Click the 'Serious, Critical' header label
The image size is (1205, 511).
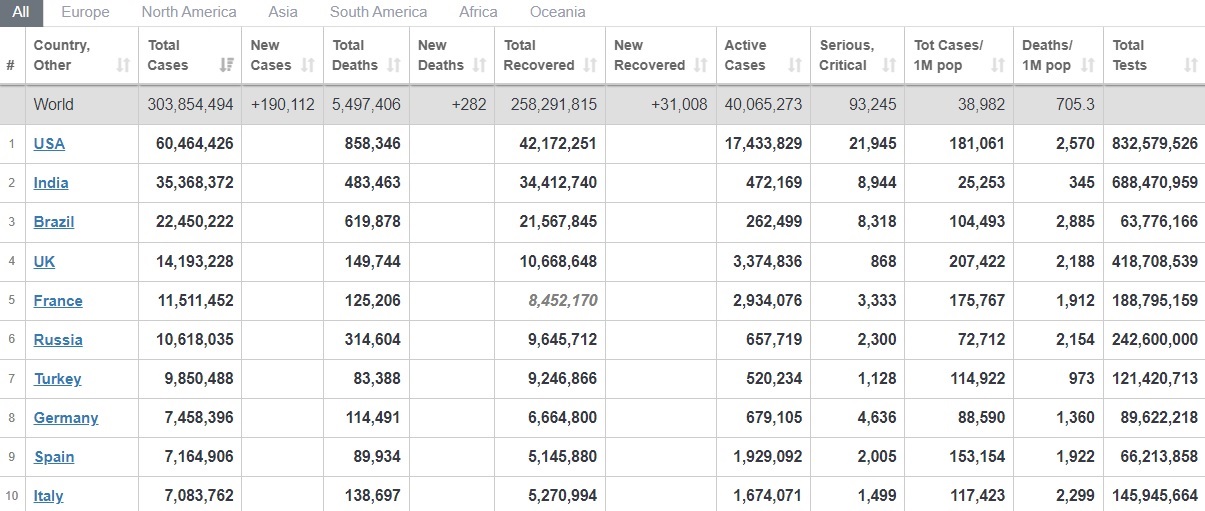point(846,55)
